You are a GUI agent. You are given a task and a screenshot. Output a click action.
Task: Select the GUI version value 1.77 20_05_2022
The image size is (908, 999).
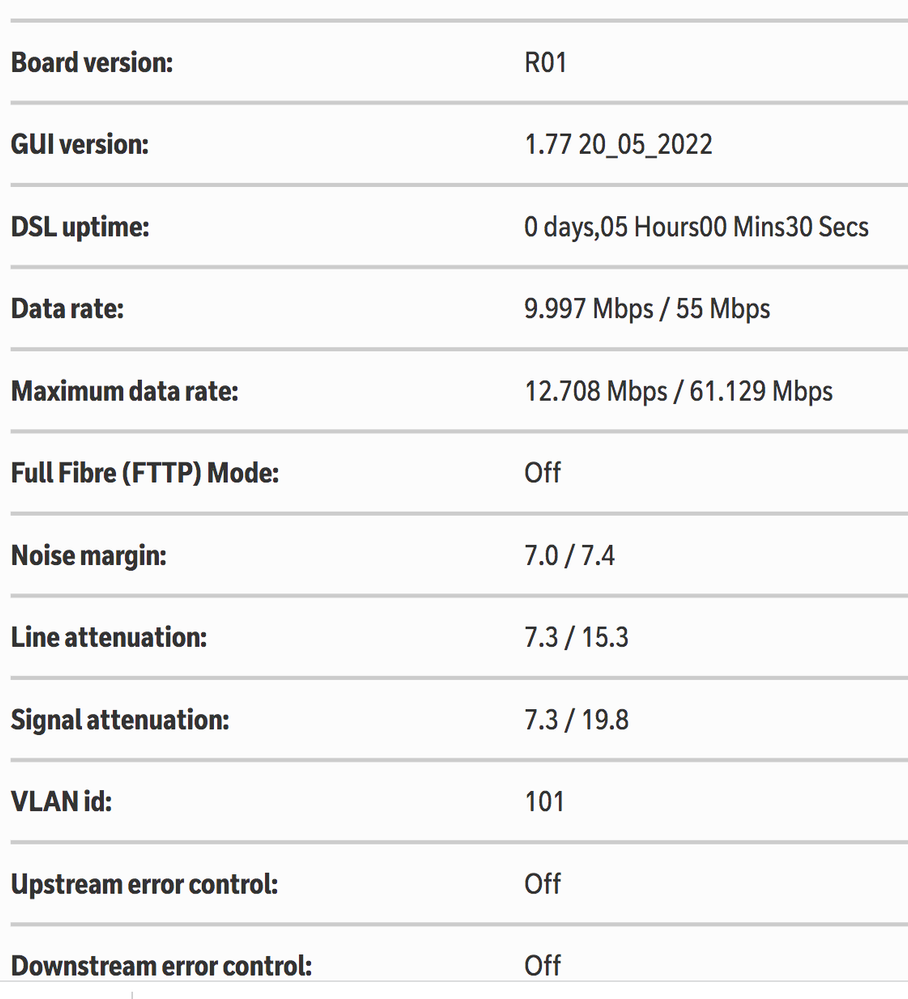(618, 144)
